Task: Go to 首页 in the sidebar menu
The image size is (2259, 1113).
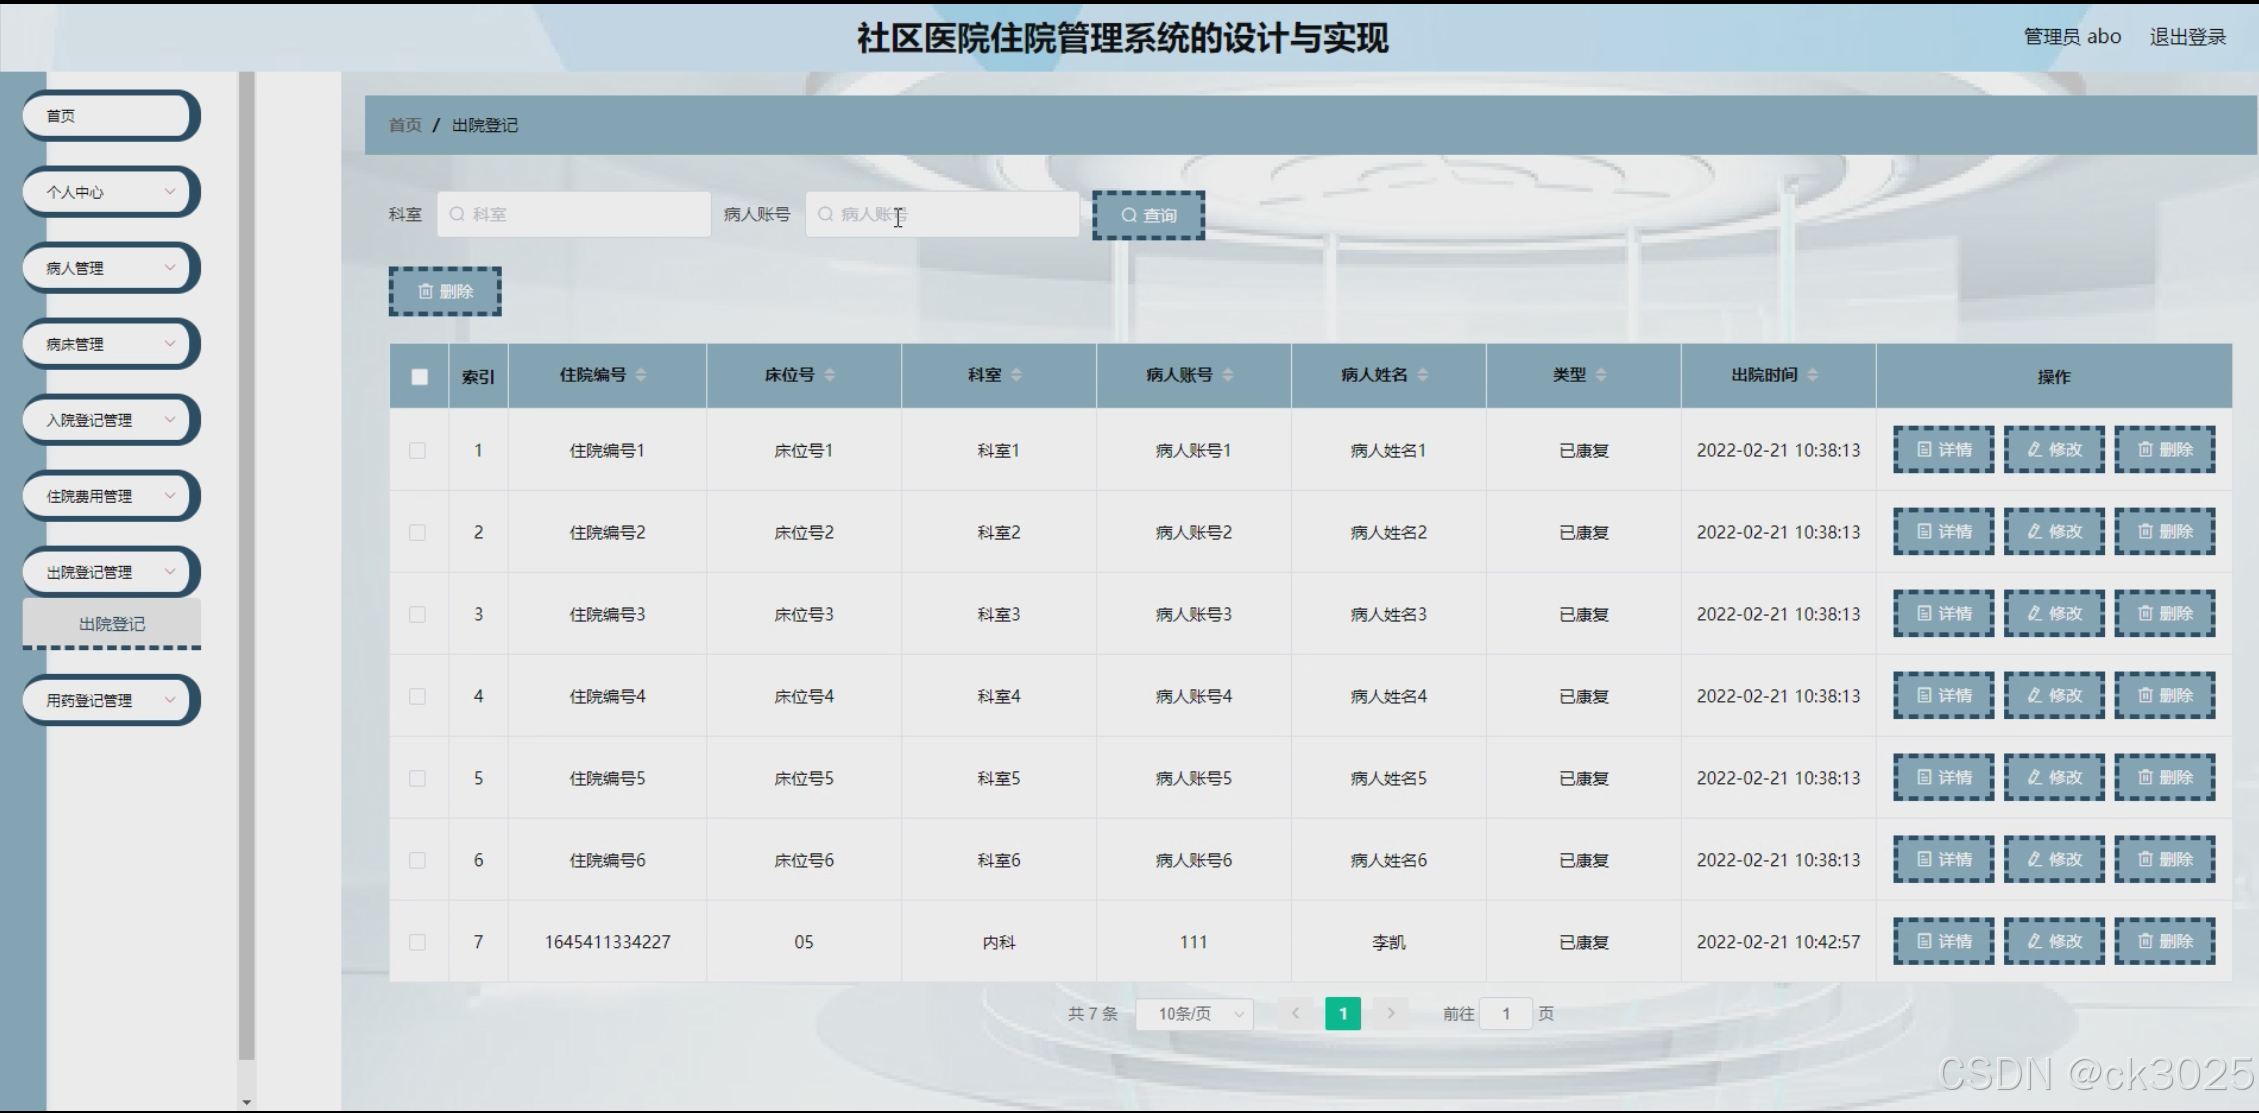Action: (108, 116)
